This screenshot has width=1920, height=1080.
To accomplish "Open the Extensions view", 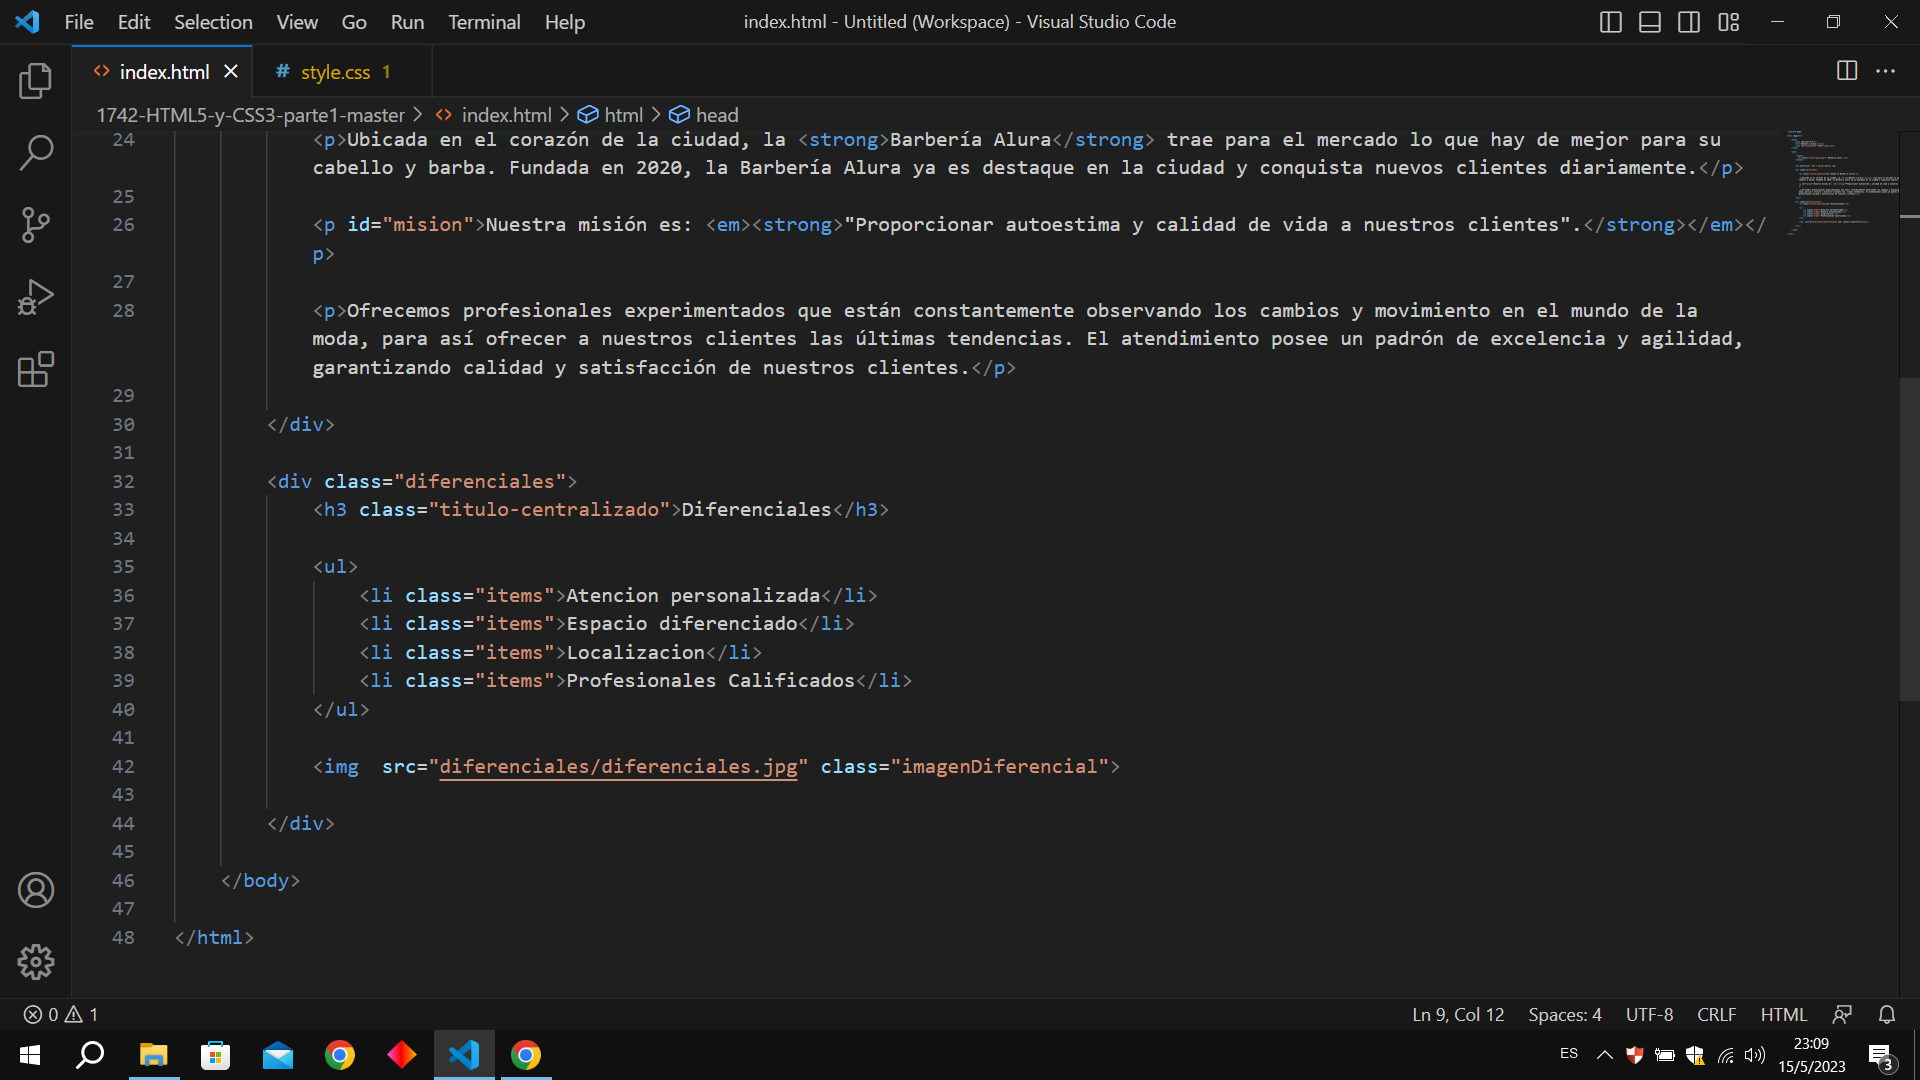I will (x=36, y=369).
